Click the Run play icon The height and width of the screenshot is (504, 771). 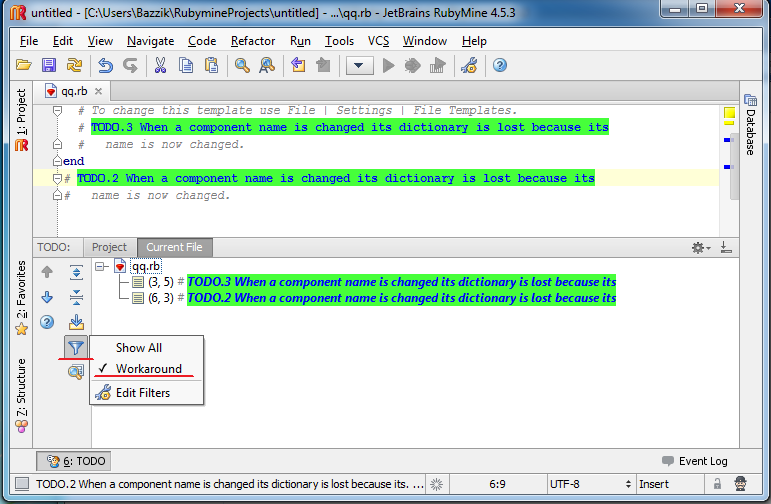[x=388, y=65]
